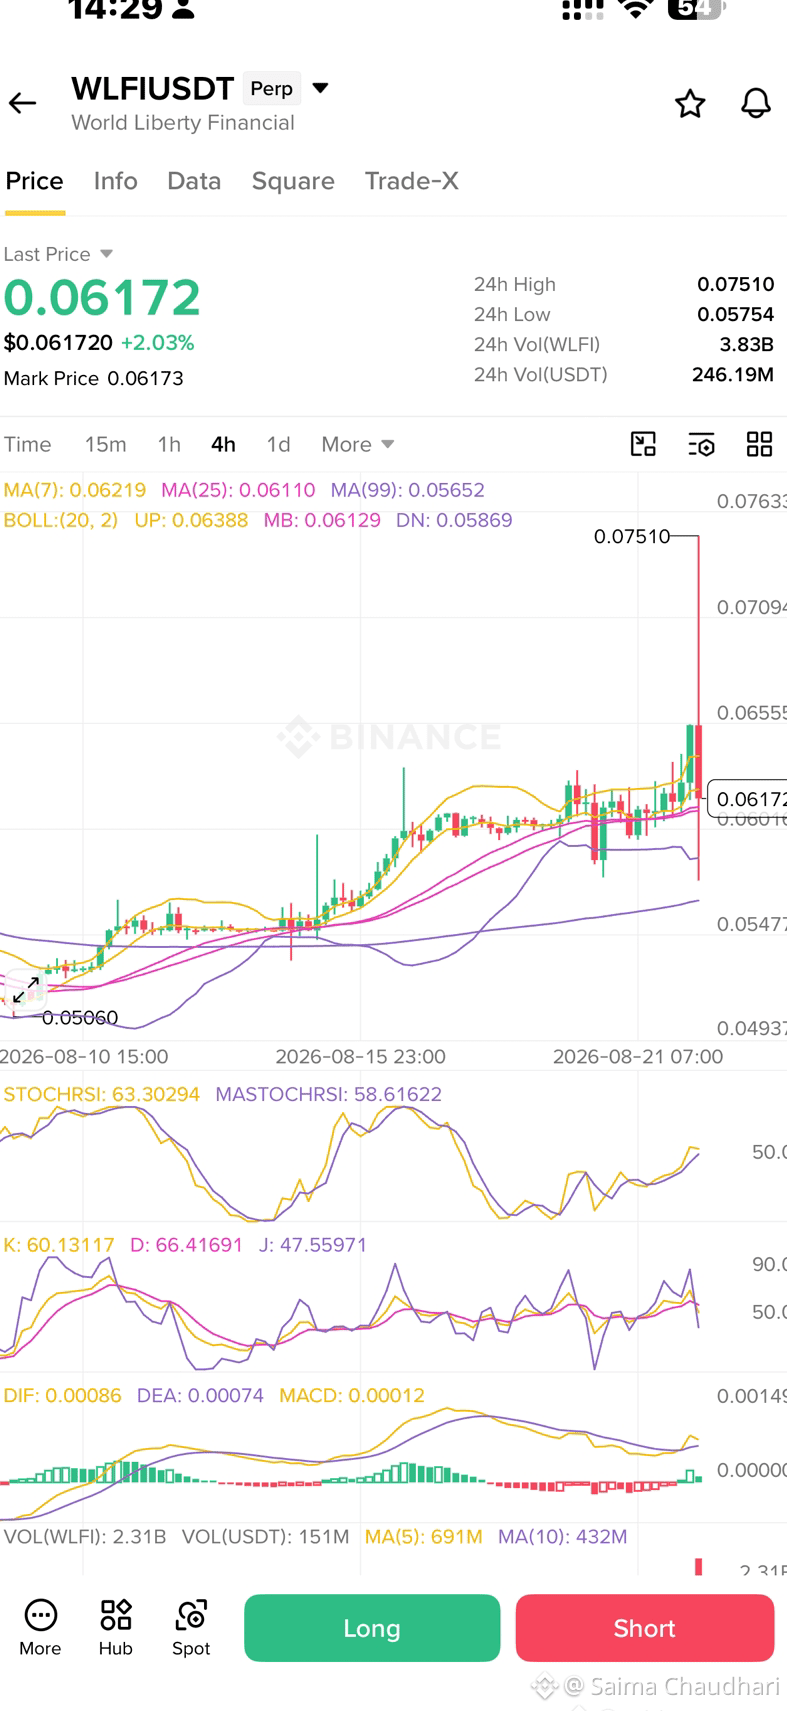The height and width of the screenshot is (1711, 787).
Task: Expand WLFIUSDT pair selector arrow
Action: [x=321, y=88]
